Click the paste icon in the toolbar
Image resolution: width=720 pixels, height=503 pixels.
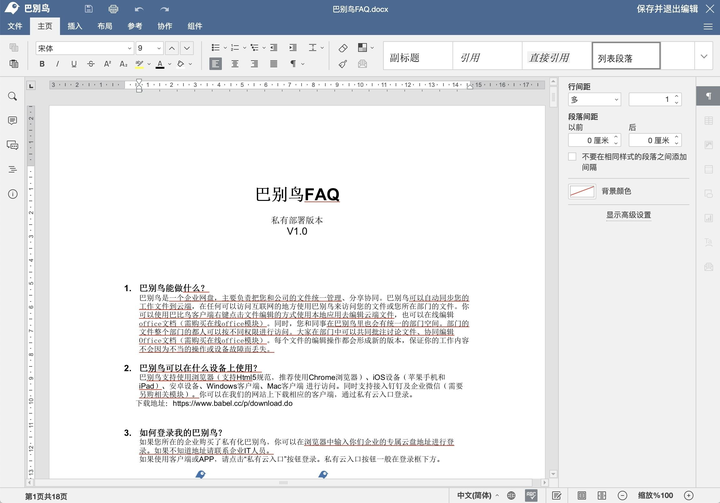(x=14, y=63)
